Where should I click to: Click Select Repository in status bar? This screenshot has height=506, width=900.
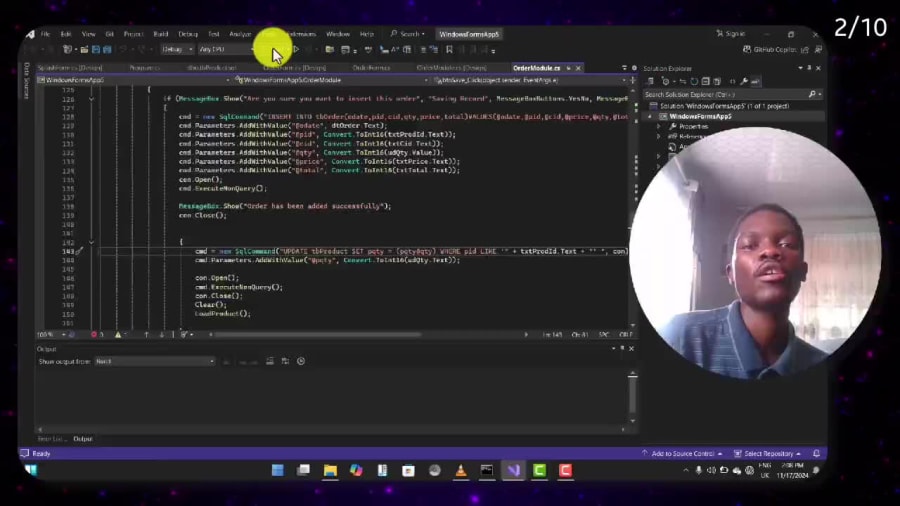coord(767,454)
